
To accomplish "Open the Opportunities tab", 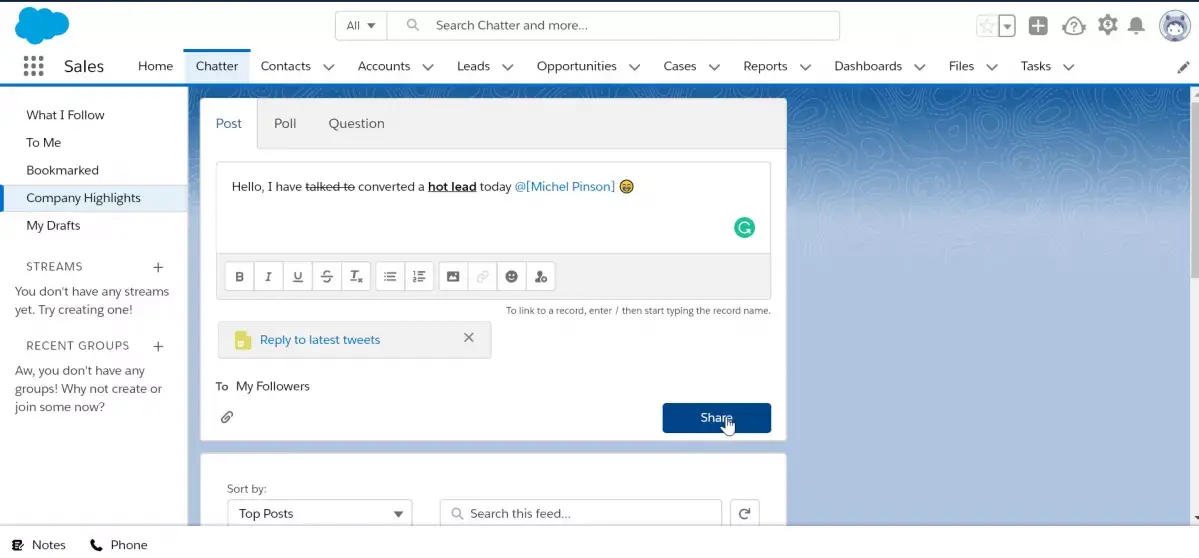I will click(577, 67).
